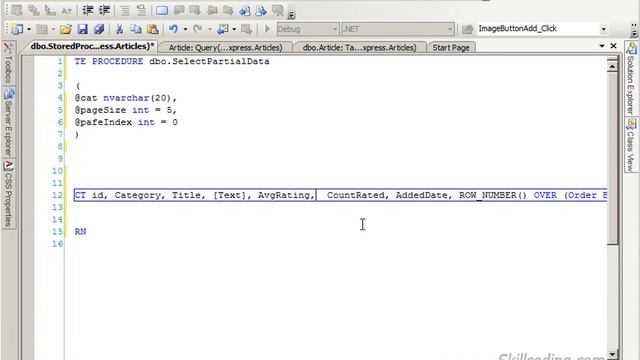Click the Start Debugging play icon
640x360 pixels.
tap(267, 29)
